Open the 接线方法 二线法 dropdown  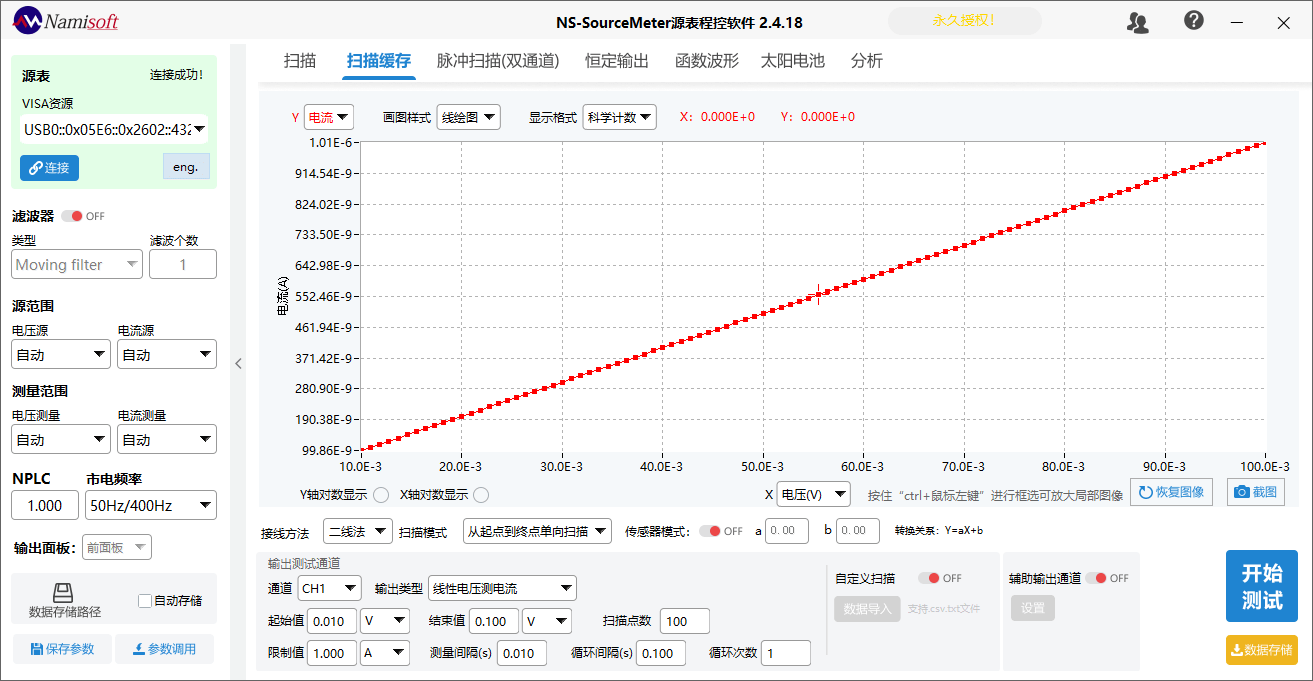pyautogui.click(x=357, y=531)
